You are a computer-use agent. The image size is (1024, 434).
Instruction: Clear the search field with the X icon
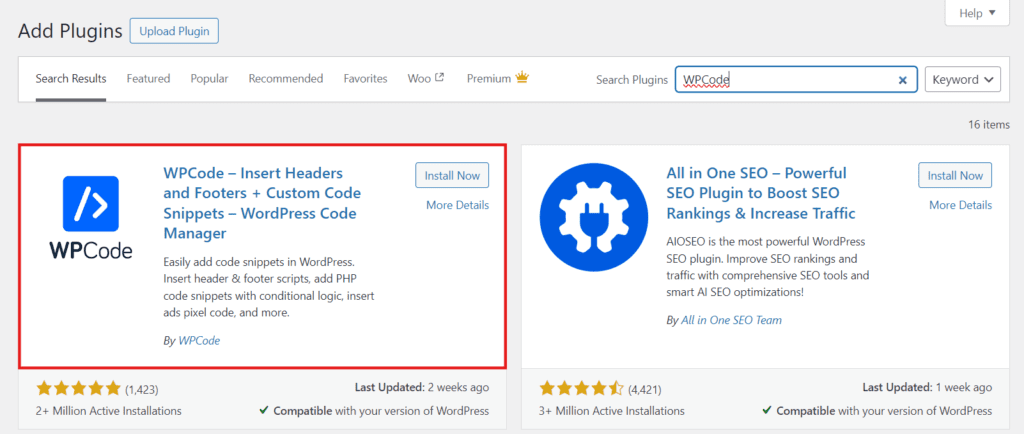tap(903, 80)
